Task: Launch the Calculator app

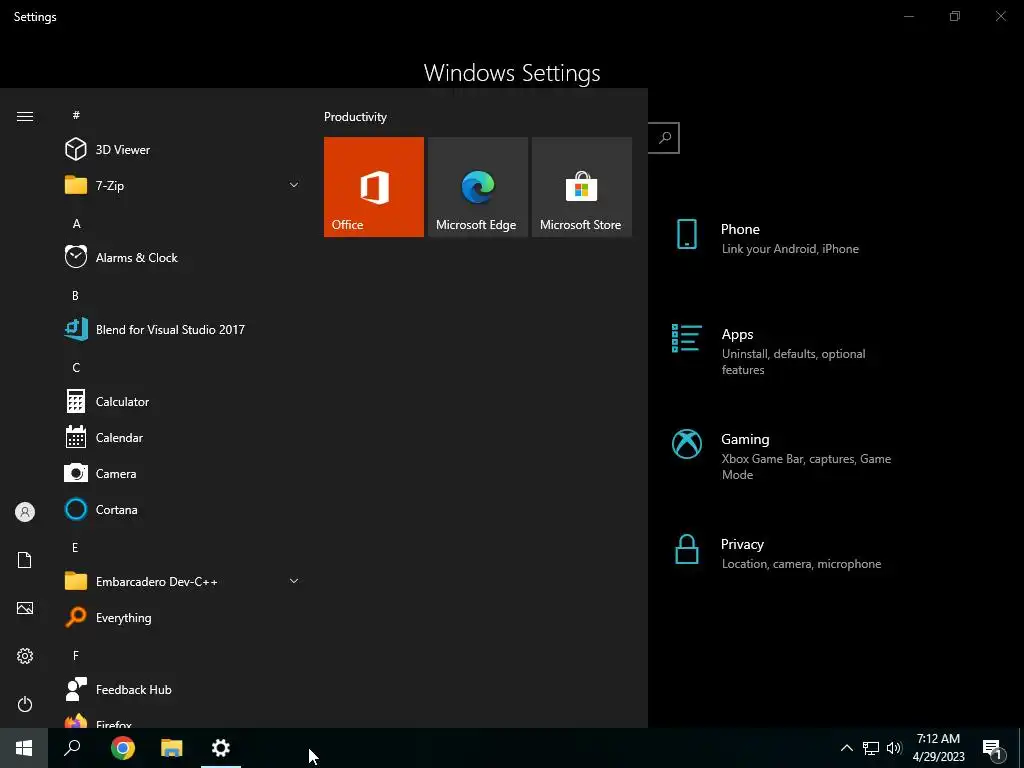Action: click(183, 402)
